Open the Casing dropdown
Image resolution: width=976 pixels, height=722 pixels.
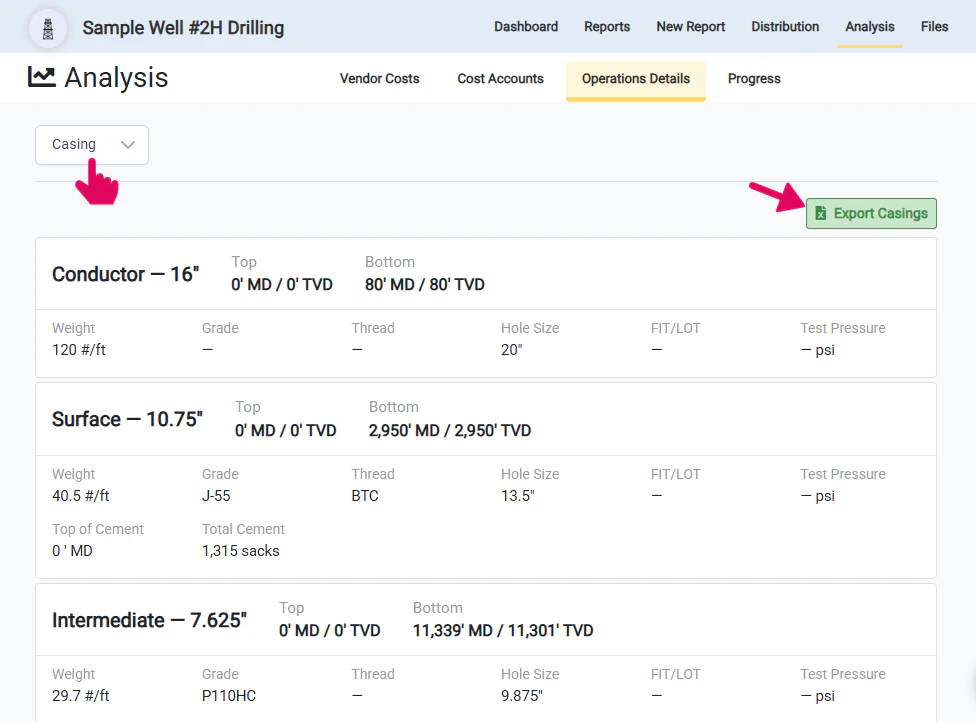tap(91, 145)
